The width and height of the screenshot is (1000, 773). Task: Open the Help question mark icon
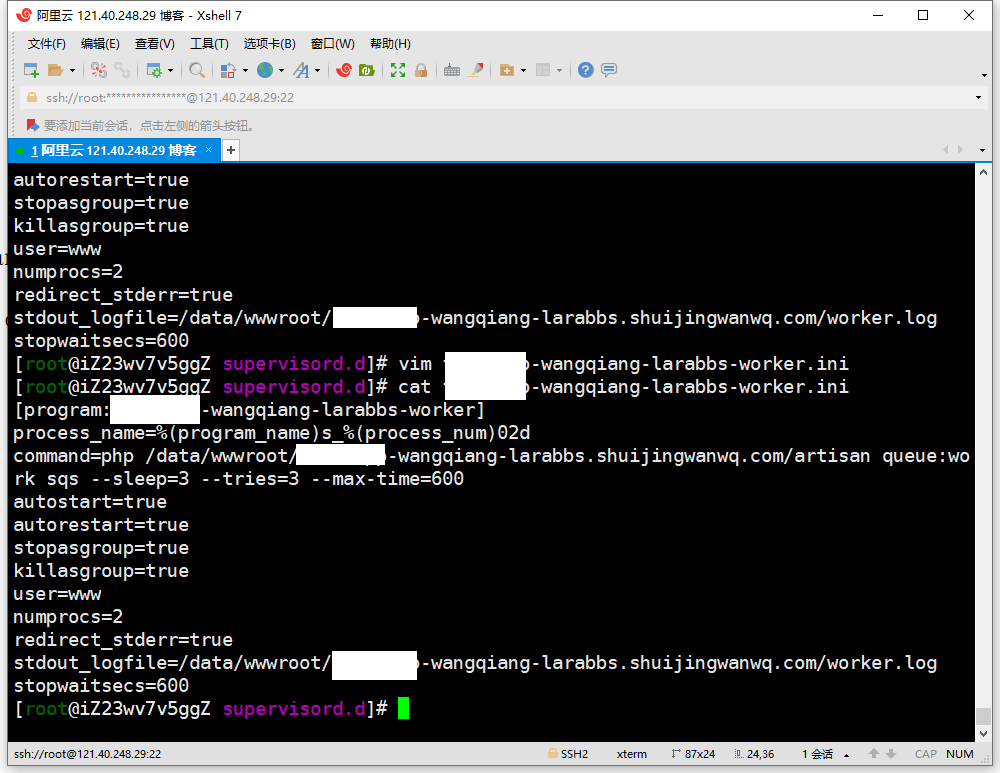pyautogui.click(x=586, y=70)
